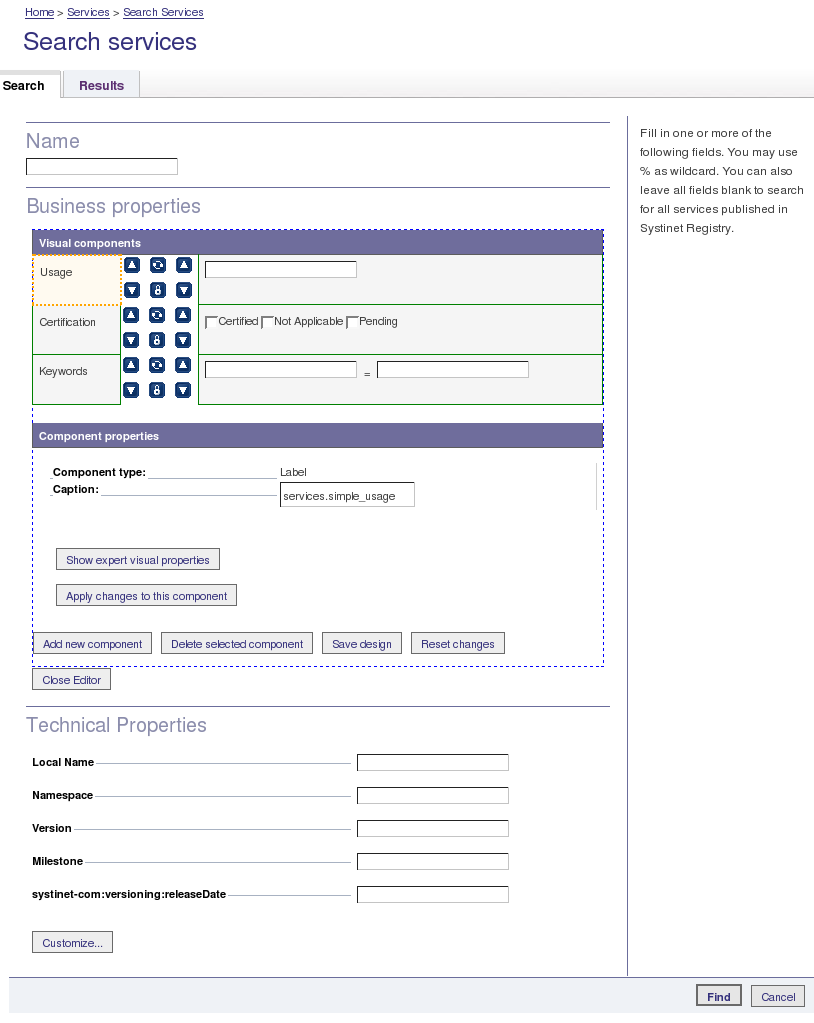814x1023 pixels.
Task: Follow the Search Services breadcrumb link
Action: pyautogui.click(x=163, y=12)
